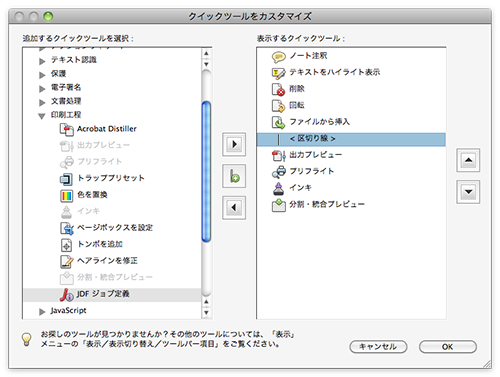Click the ノート注釈 speech bubble icon
The width and height of the screenshot is (500, 377).
pyautogui.click(x=279, y=57)
